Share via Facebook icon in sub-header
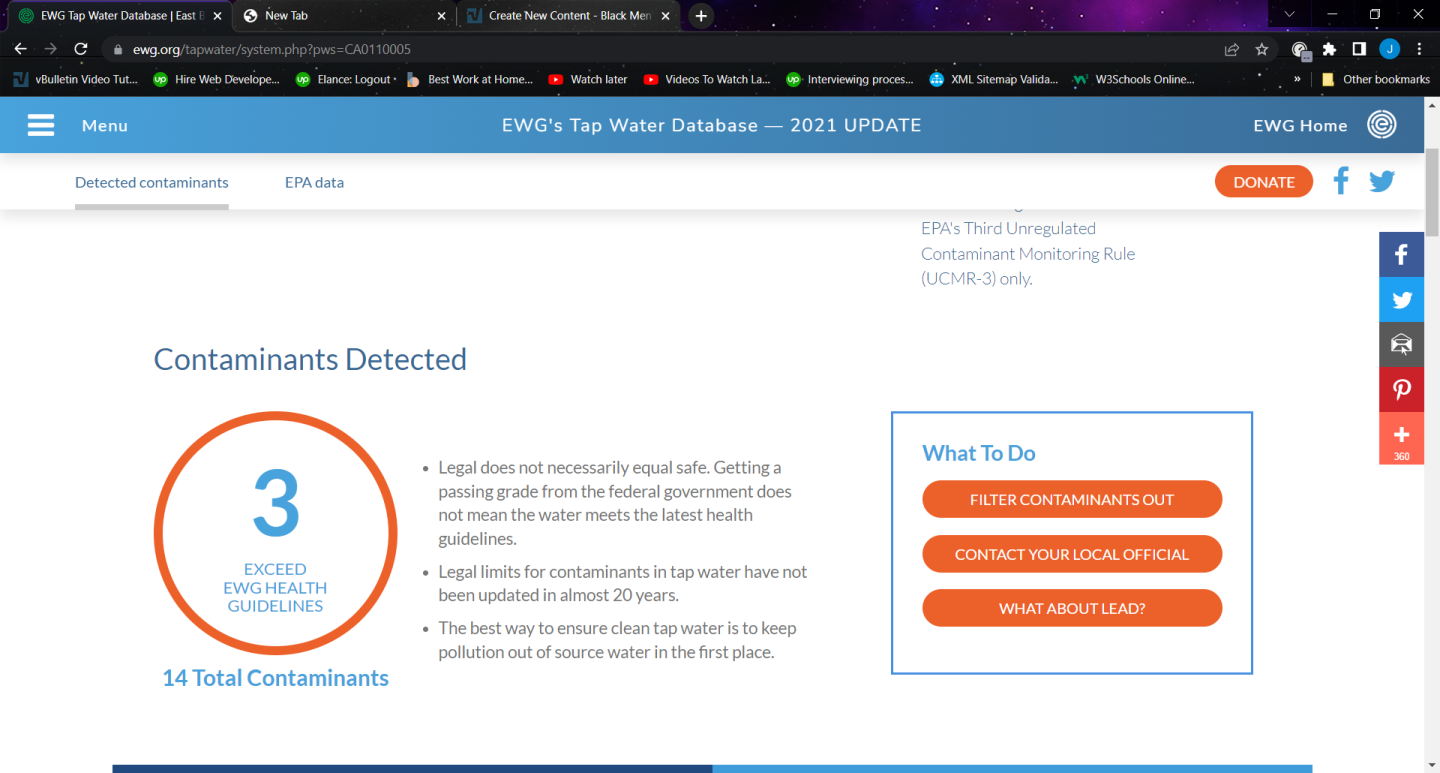 tap(1341, 181)
